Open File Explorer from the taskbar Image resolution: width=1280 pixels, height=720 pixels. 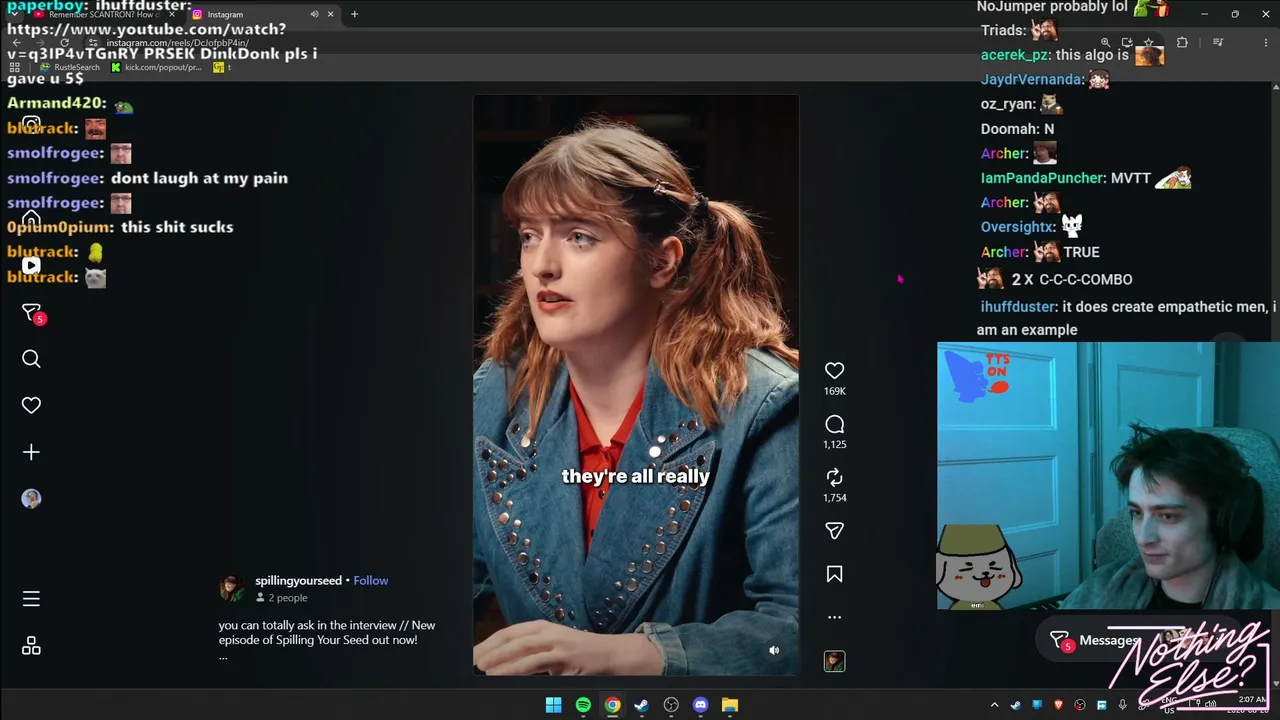point(730,705)
